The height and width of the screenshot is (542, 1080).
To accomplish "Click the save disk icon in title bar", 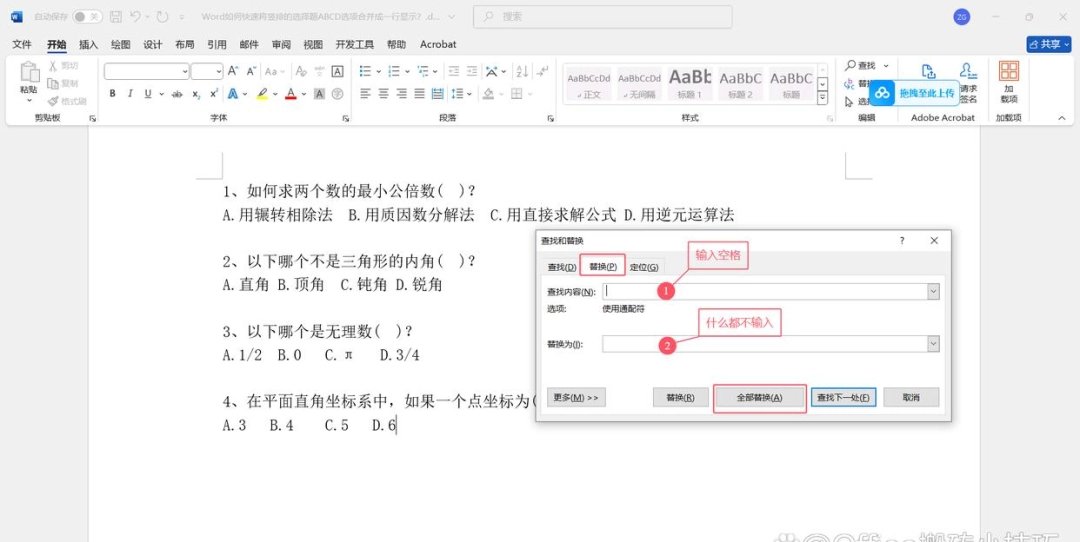I will pos(116,17).
